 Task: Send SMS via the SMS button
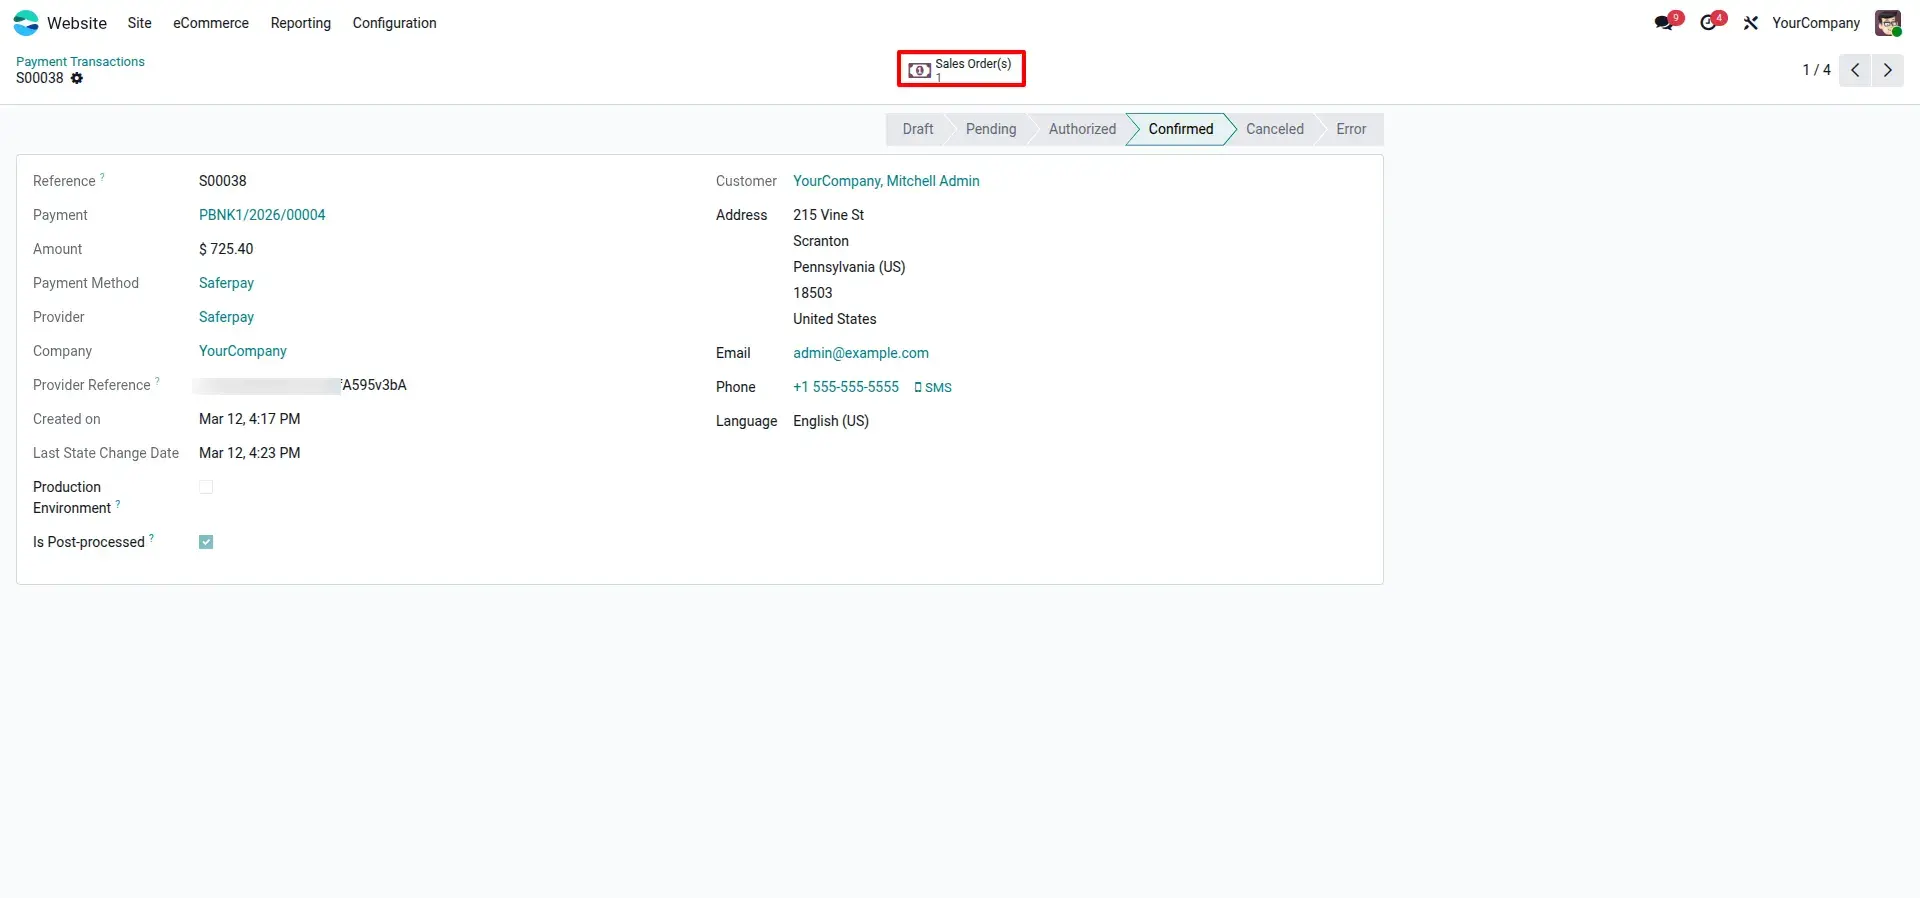[x=933, y=388]
